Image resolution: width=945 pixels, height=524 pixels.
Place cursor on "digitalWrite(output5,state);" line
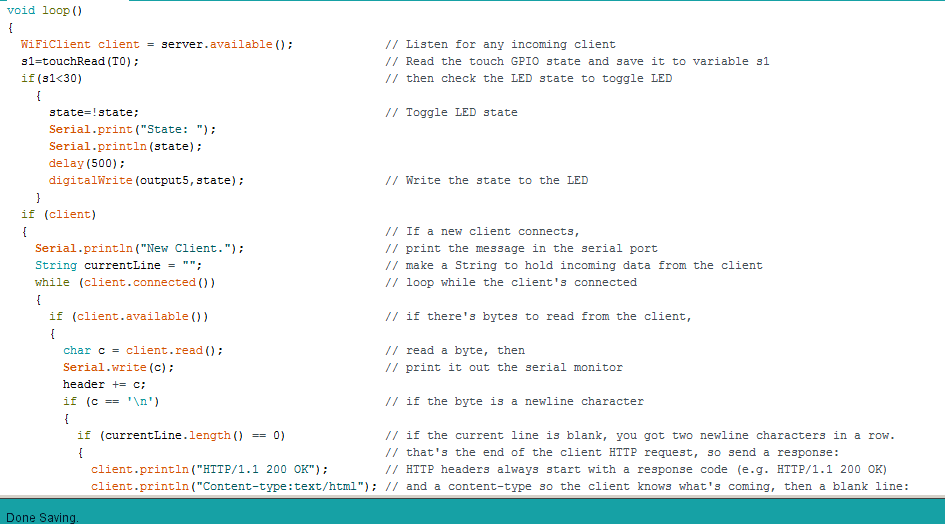click(x=146, y=180)
